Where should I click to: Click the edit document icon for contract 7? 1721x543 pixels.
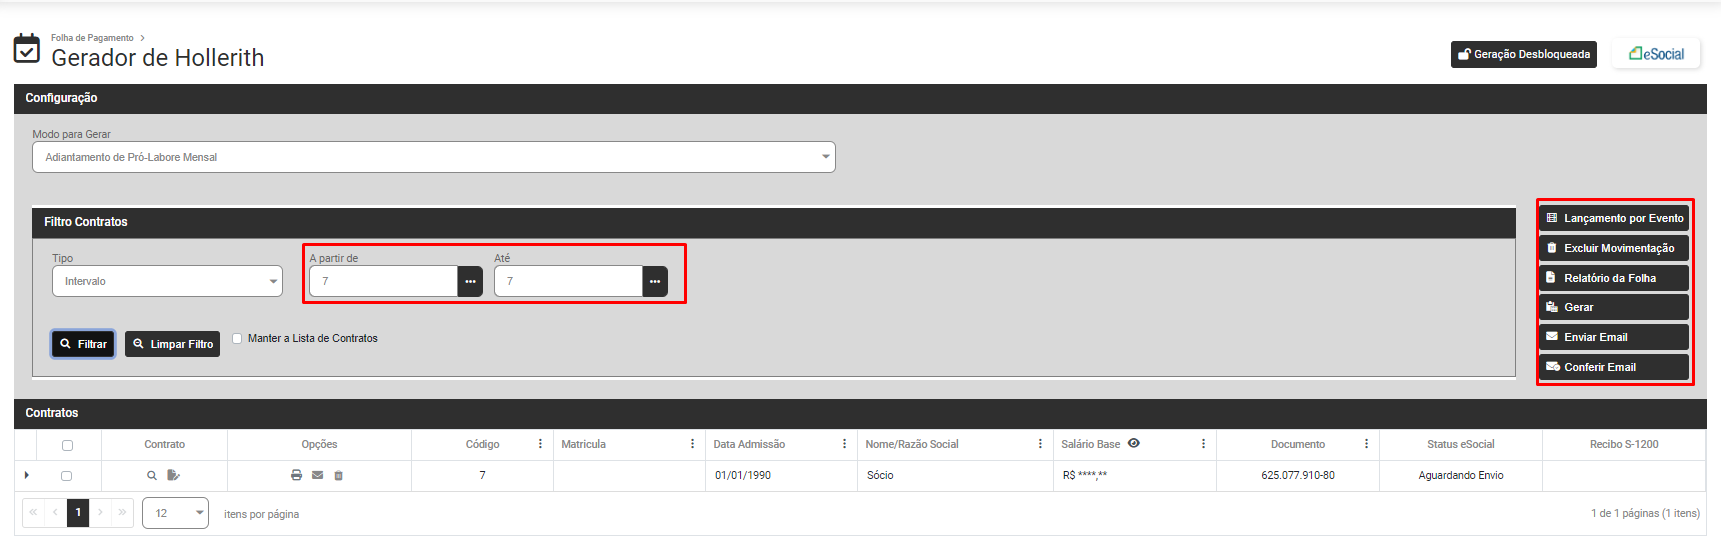[x=173, y=476]
